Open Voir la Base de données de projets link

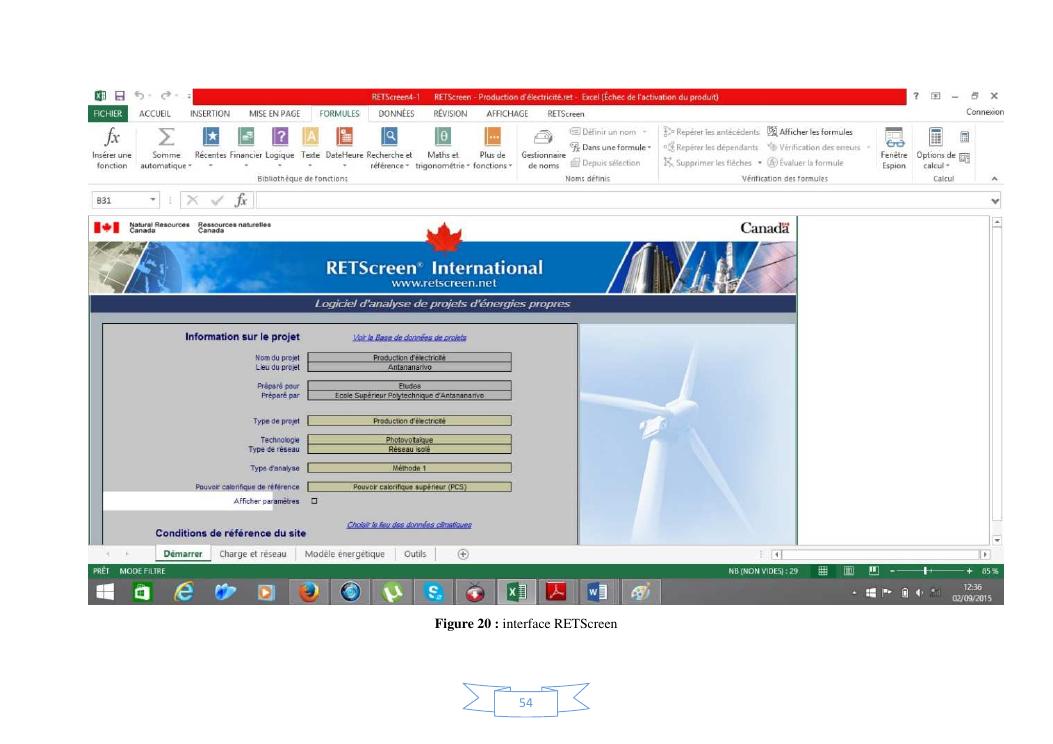tap(409, 338)
